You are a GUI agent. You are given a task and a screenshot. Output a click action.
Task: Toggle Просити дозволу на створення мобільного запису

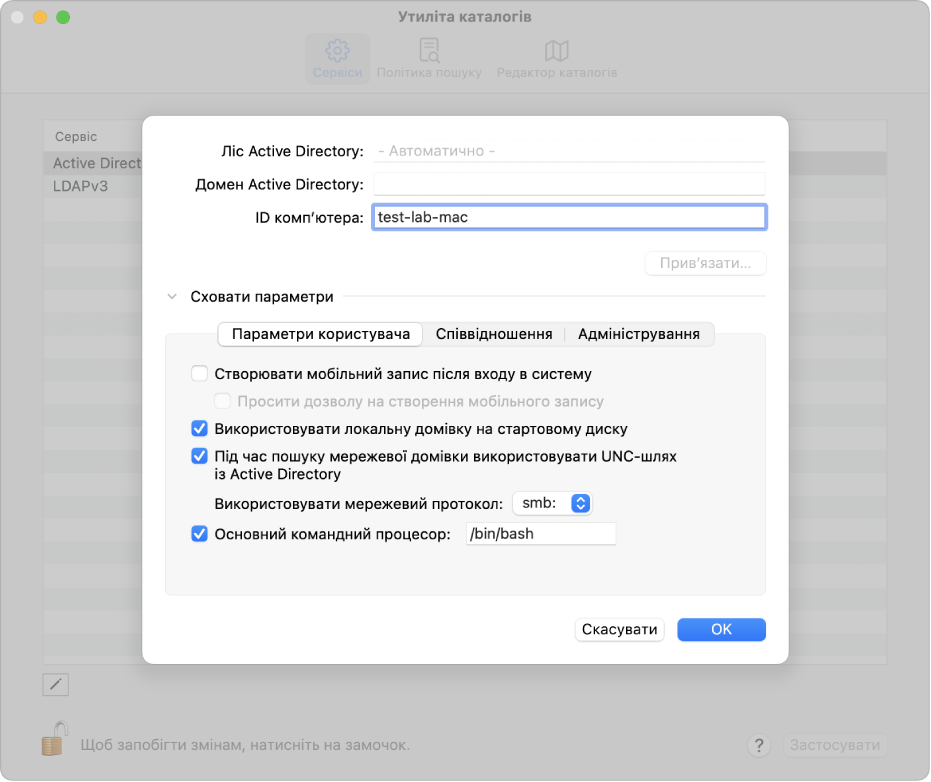(223, 401)
